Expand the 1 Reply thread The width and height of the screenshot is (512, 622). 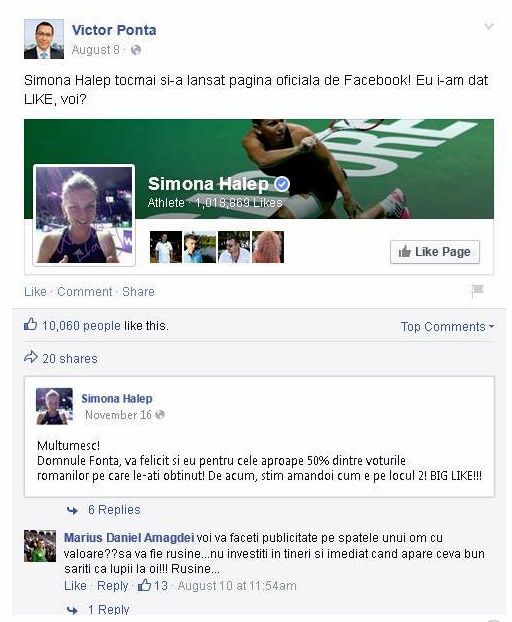[109, 609]
